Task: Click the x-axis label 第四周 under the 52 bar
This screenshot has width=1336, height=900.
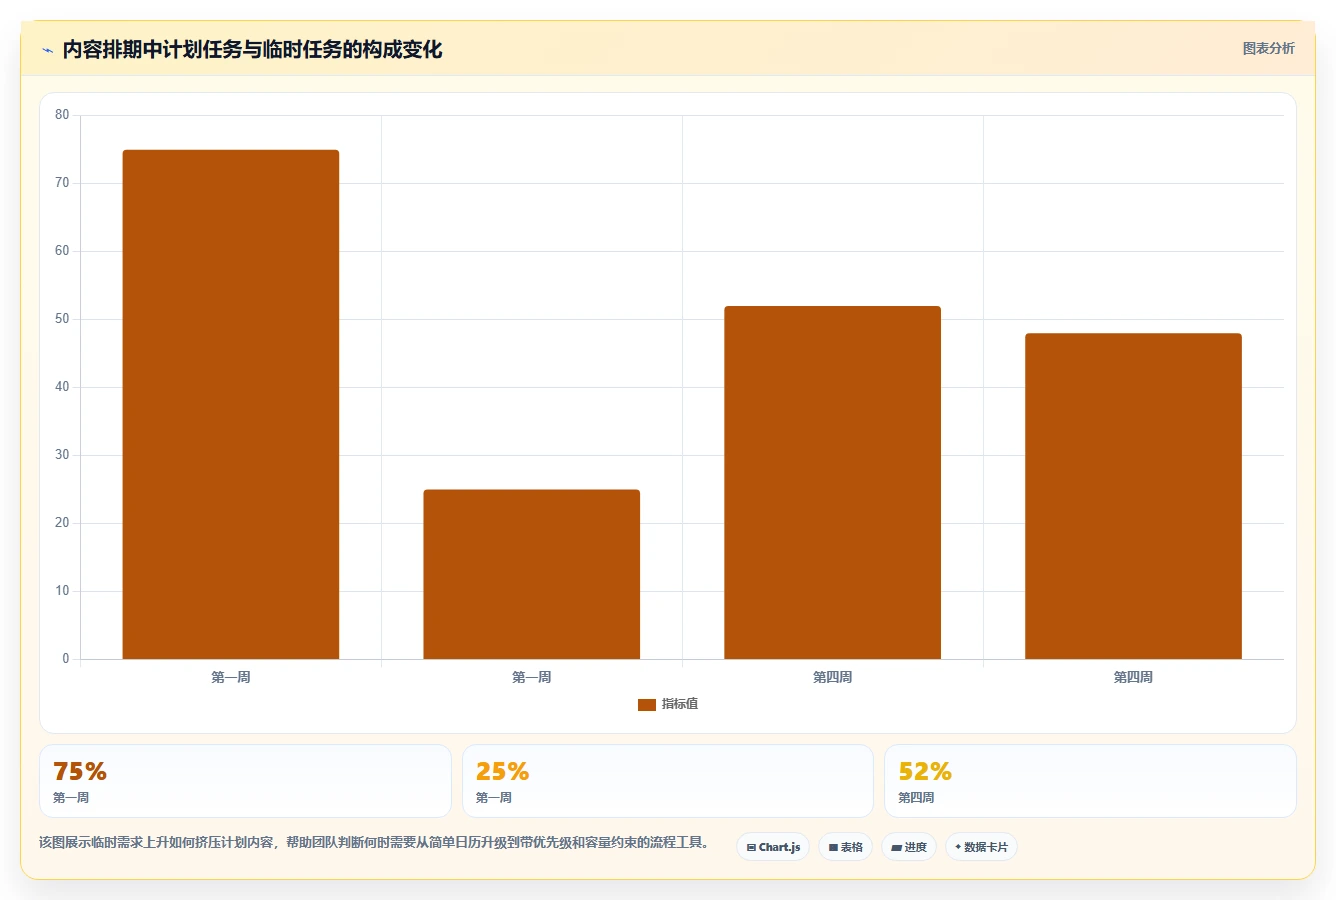Action: [833, 678]
